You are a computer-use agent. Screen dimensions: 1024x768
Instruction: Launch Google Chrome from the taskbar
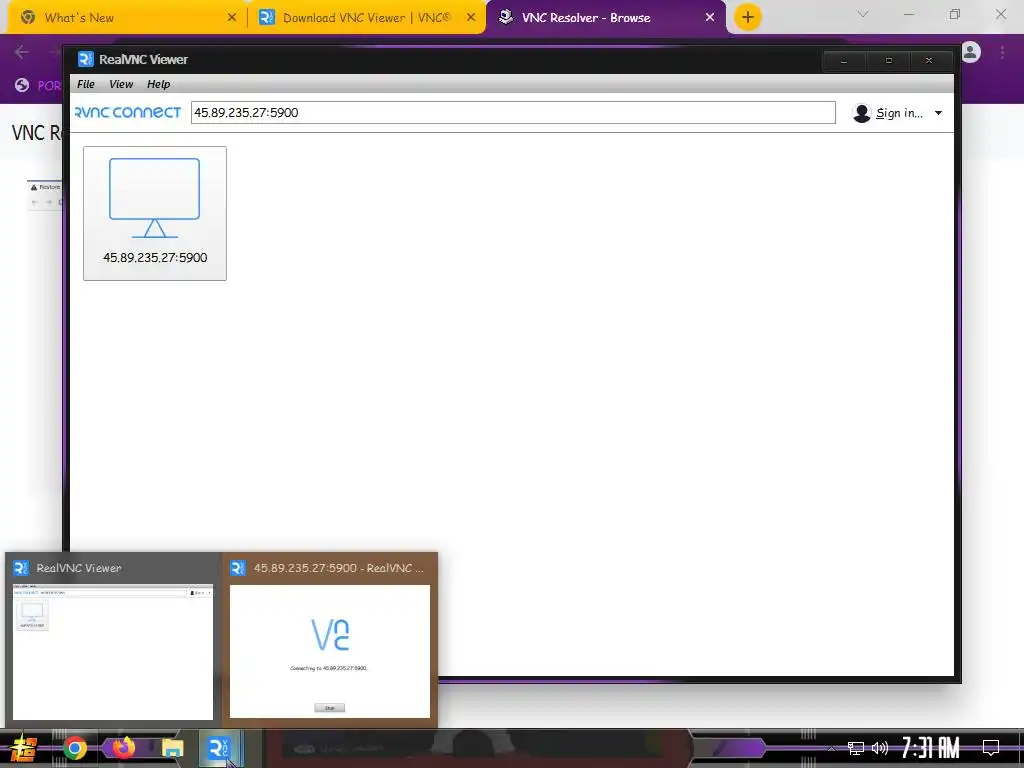tap(75, 748)
